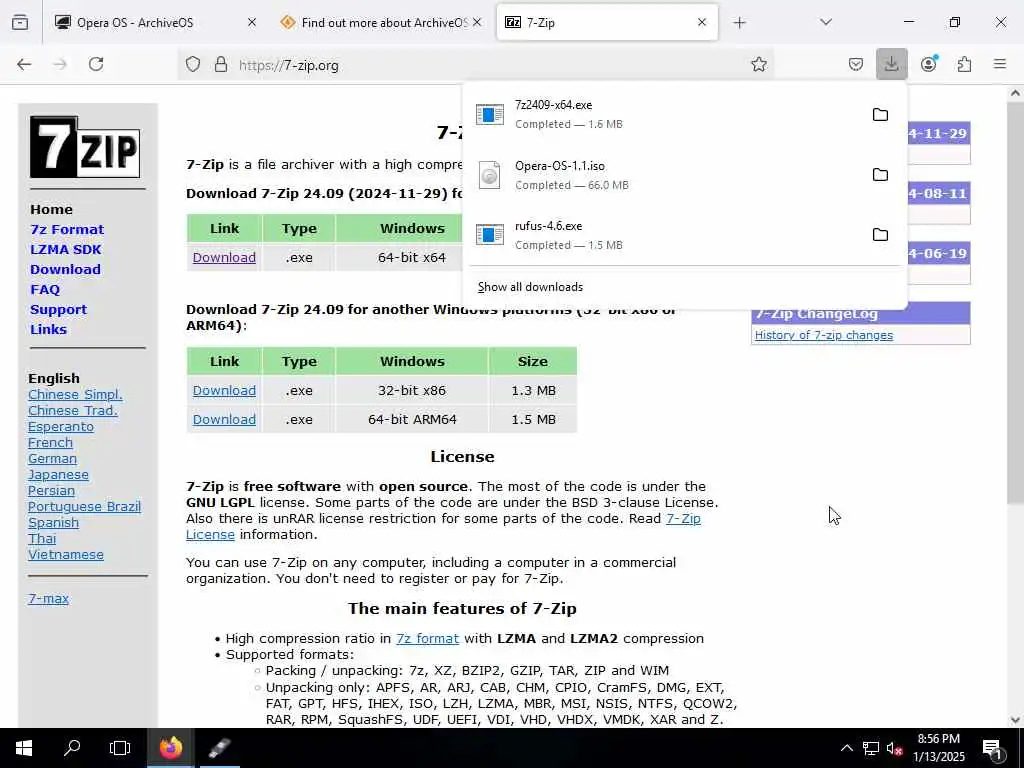
Task: Show Opera-OS-1.1.iso in its folder
Action: (x=880, y=175)
